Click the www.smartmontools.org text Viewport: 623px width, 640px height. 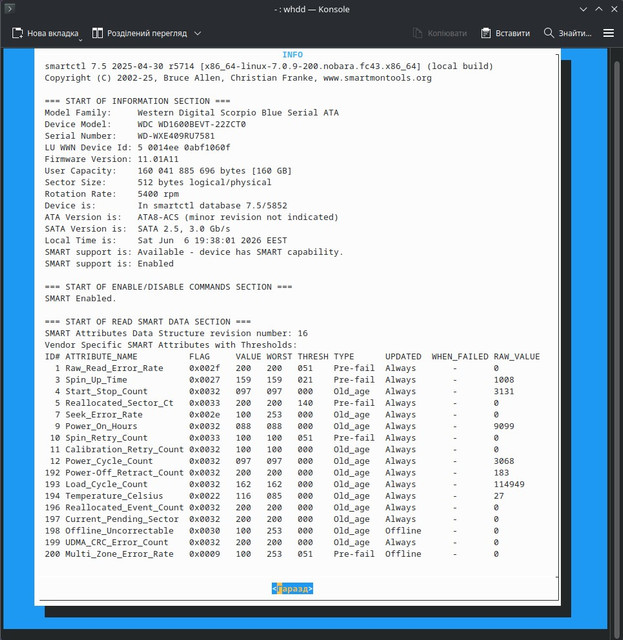point(377,78)
